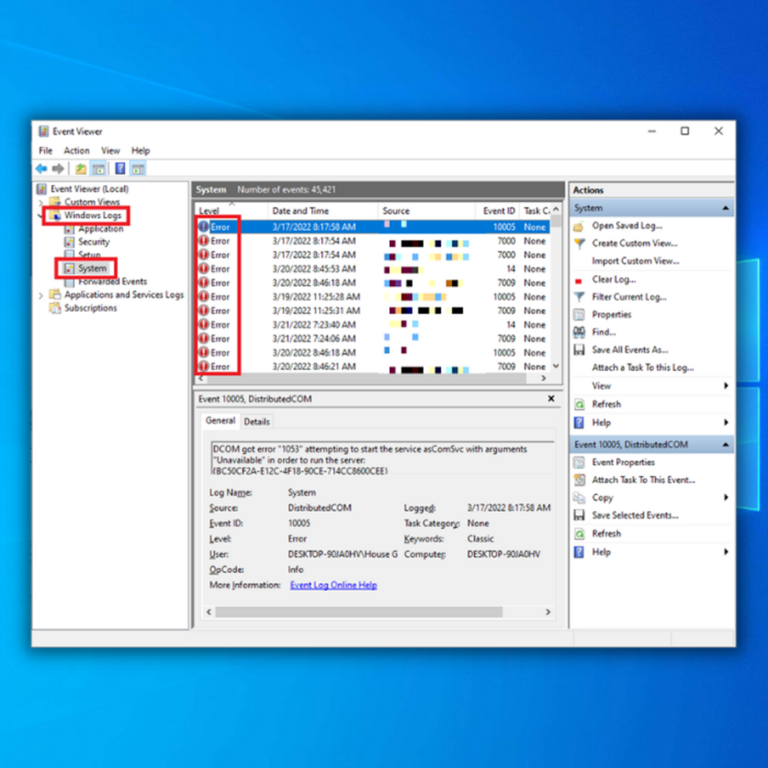Click Import Custom View action
The image size is (768, 768).
click(x=635, y=261)
